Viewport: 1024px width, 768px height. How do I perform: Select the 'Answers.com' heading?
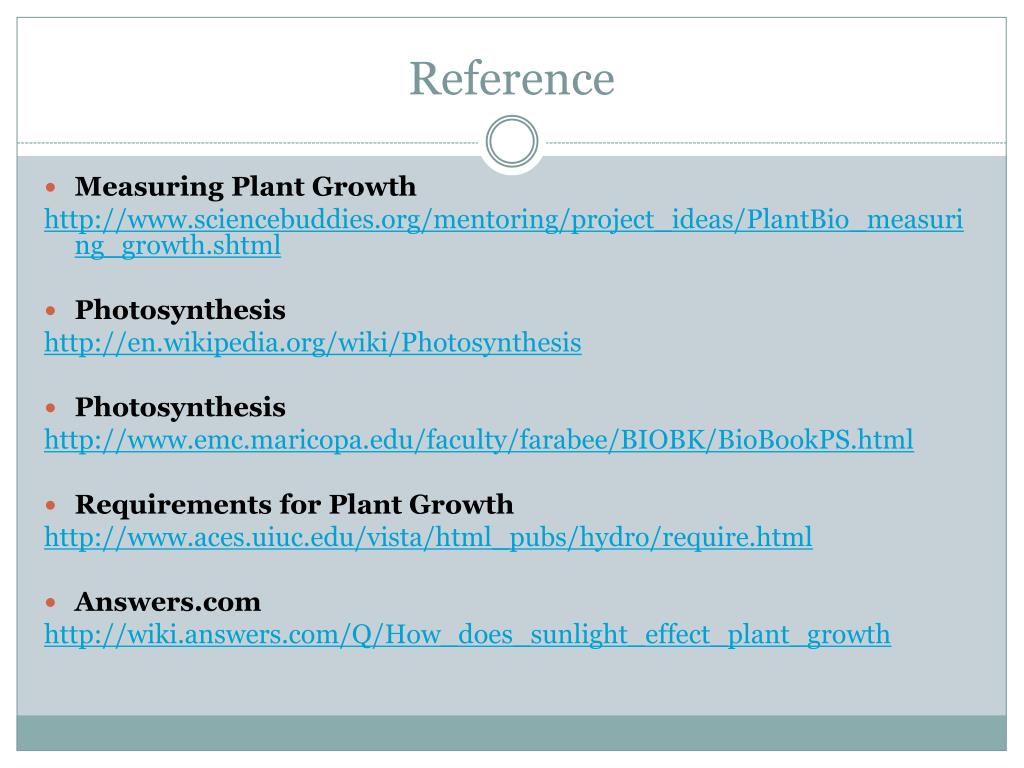pos(168,602)
